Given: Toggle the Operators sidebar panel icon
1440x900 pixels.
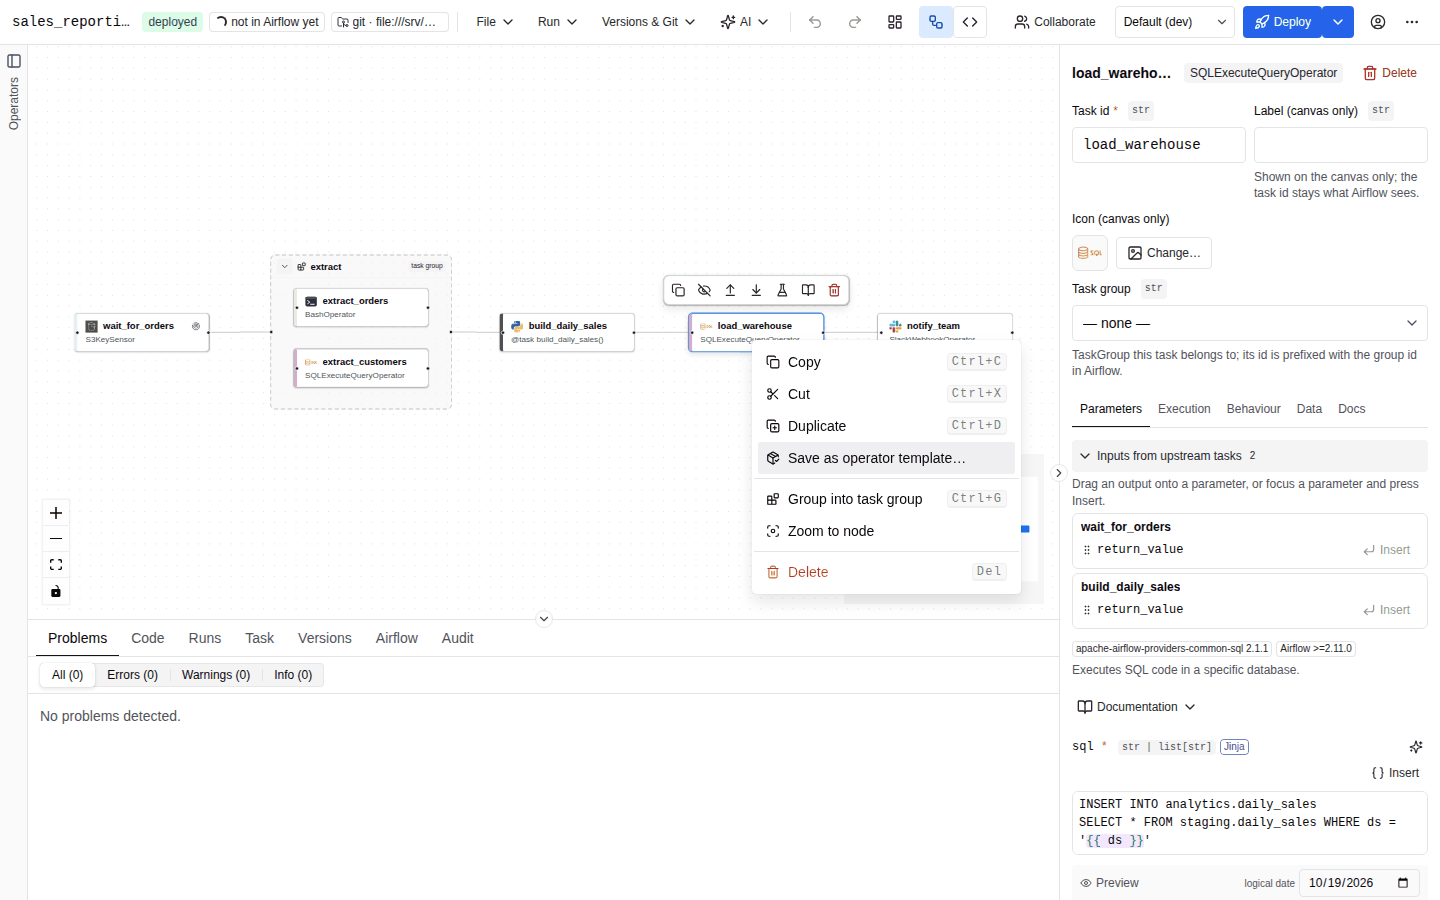Looking at the screenshot, I should [14, 61].
